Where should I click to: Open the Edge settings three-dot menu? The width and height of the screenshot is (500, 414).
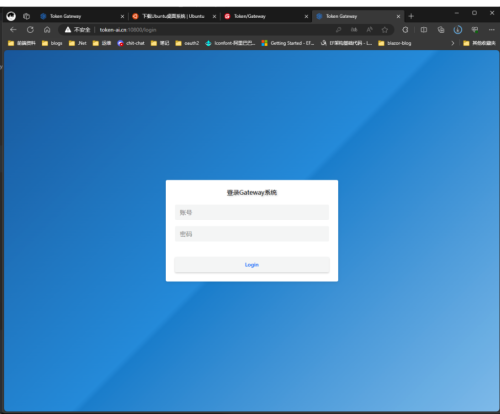click(x=491, y=30)
